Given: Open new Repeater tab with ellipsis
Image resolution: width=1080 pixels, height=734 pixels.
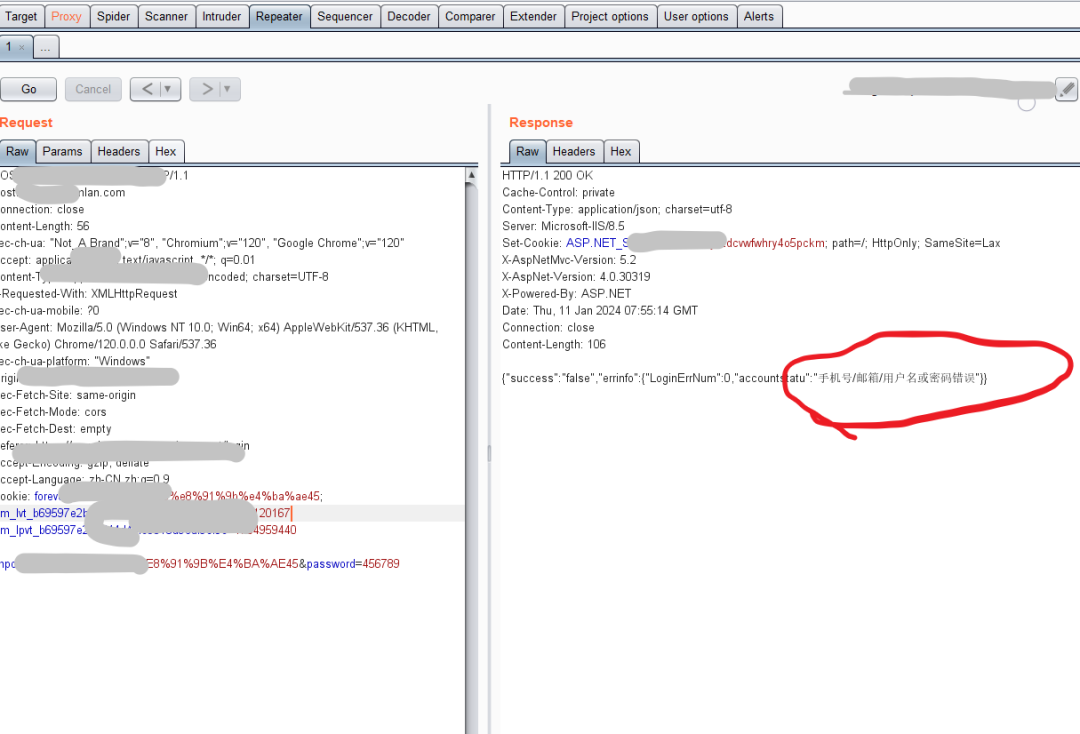Looking at the screenshot, I should pyautogui.click(x=45, y=48).
